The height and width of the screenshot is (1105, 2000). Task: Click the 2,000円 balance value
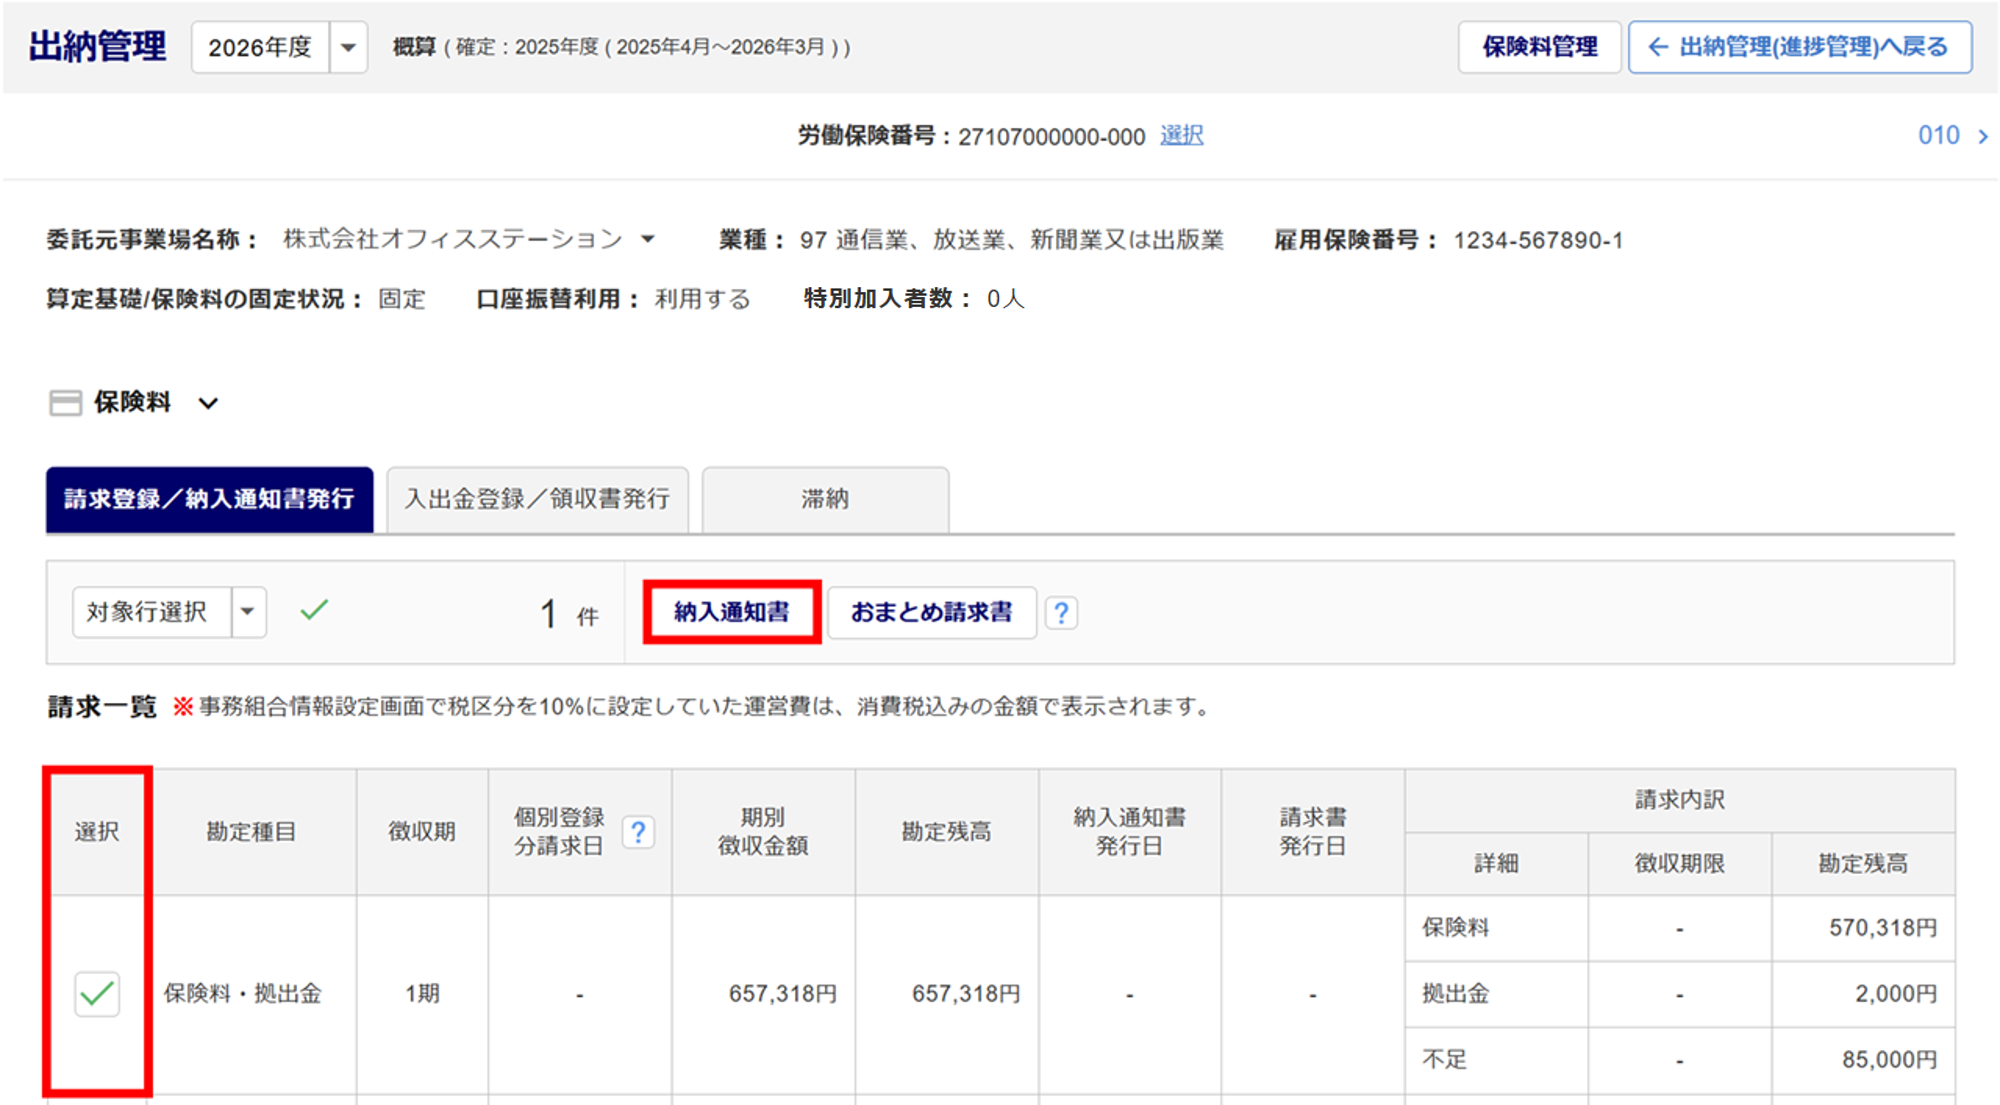click(1896, 994)
